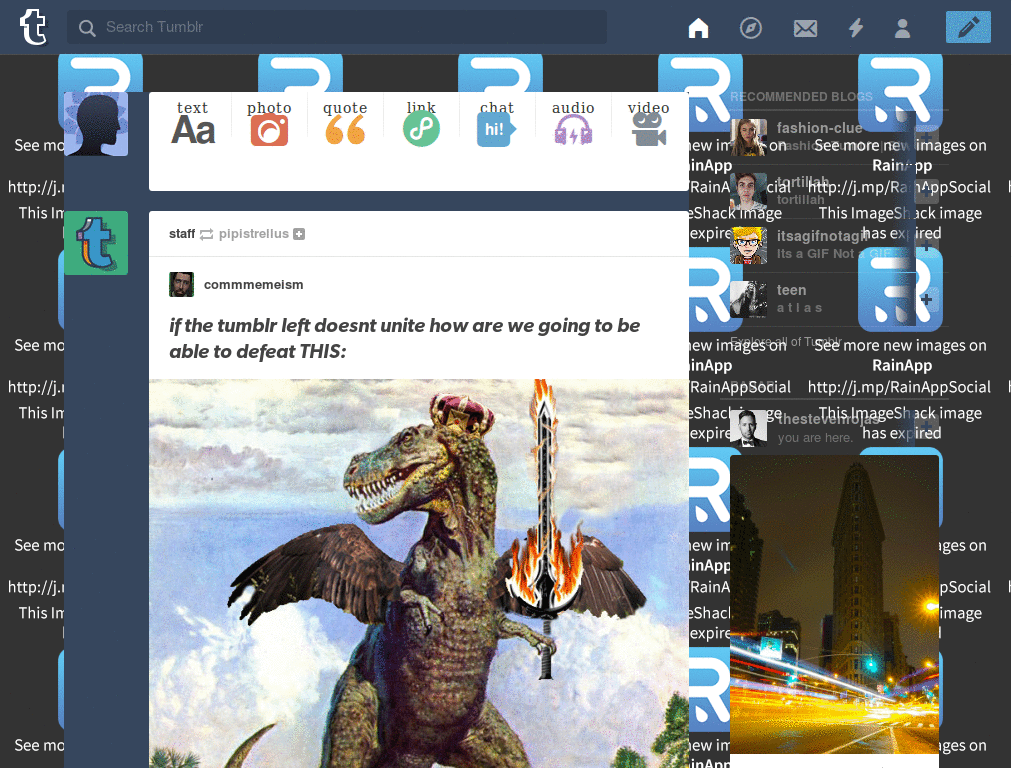The image size is (1024, 768).
Task: Open the Home dashboard icon
Action: pyautogui.click(x=698, y=28)
